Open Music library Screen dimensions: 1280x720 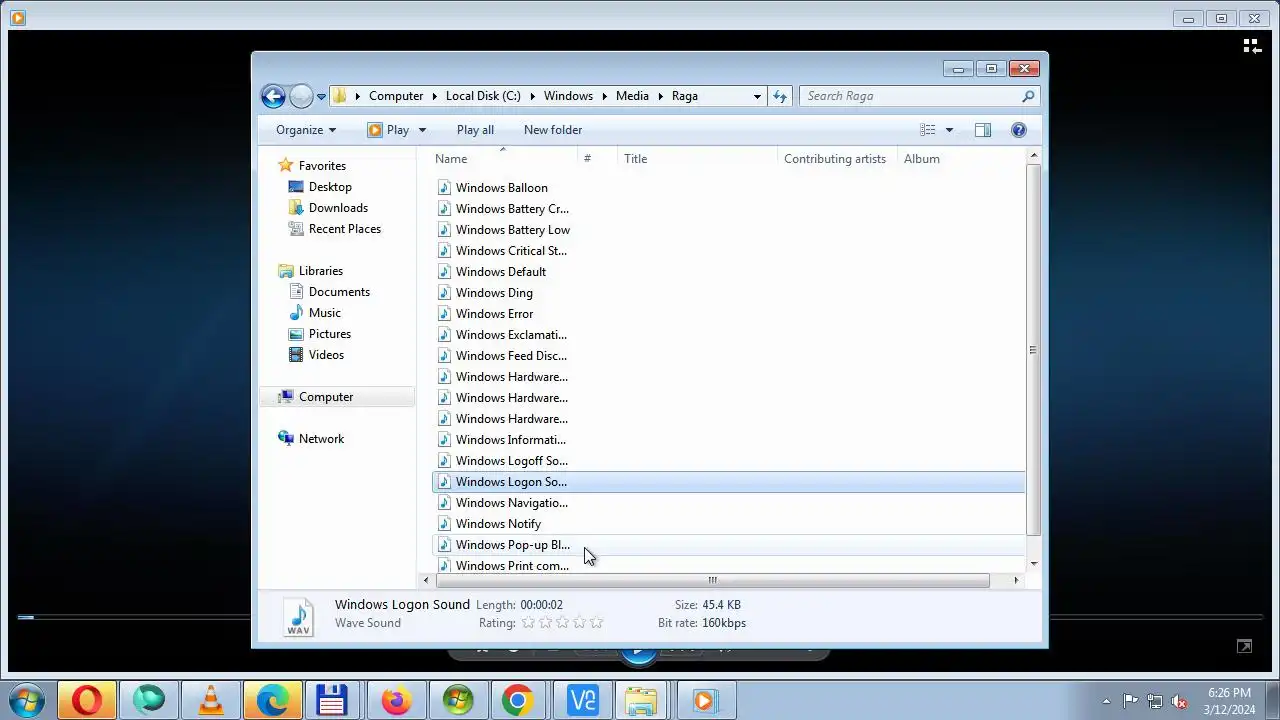tap(324, 313)
